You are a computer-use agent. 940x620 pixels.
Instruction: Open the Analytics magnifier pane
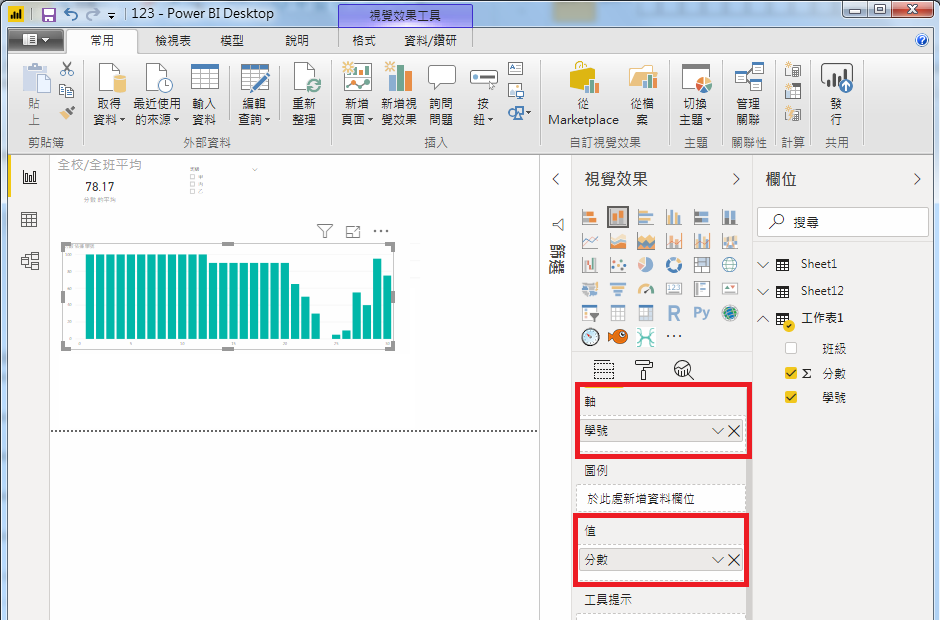[683, 370]
